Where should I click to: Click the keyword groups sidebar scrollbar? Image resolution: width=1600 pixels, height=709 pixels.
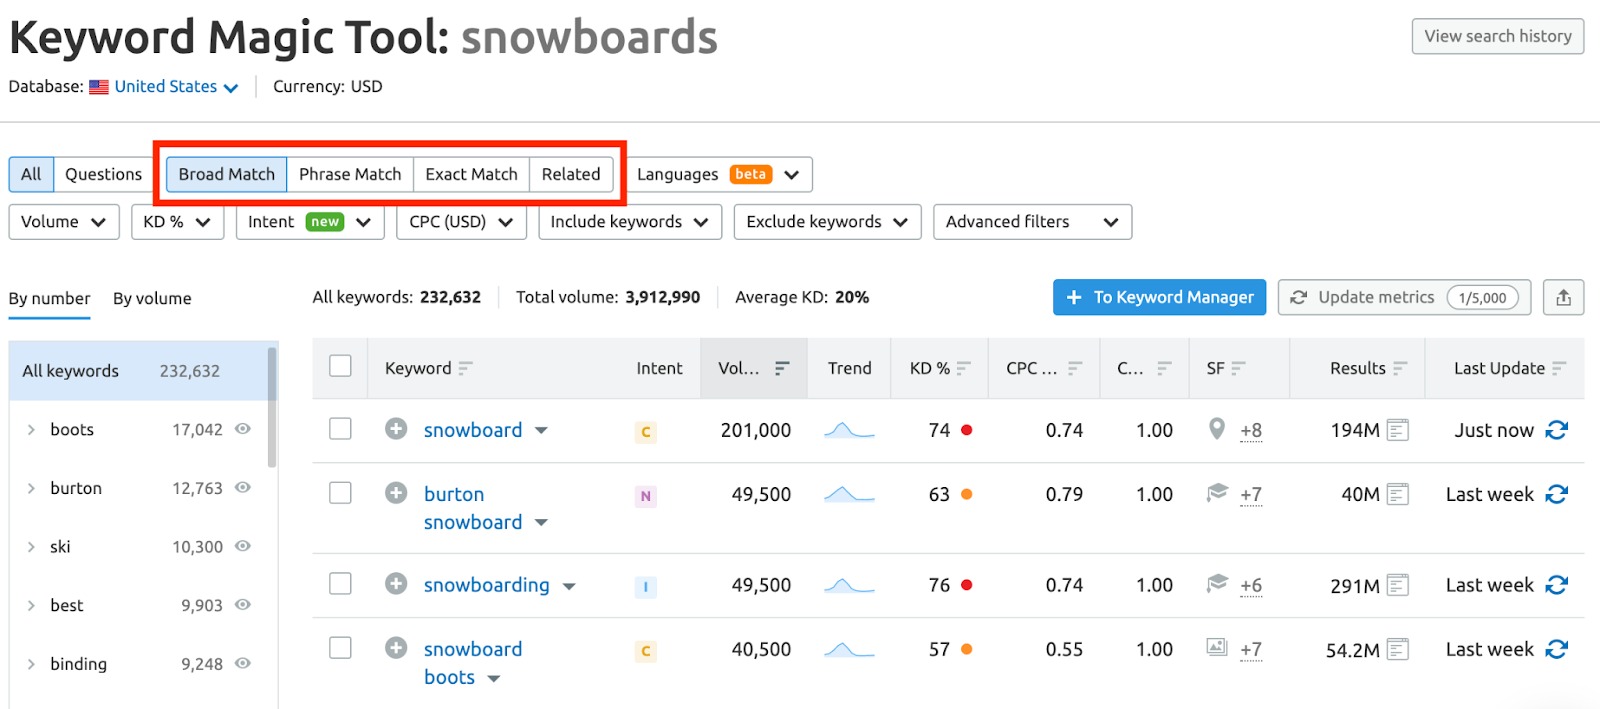click(272, 407)
